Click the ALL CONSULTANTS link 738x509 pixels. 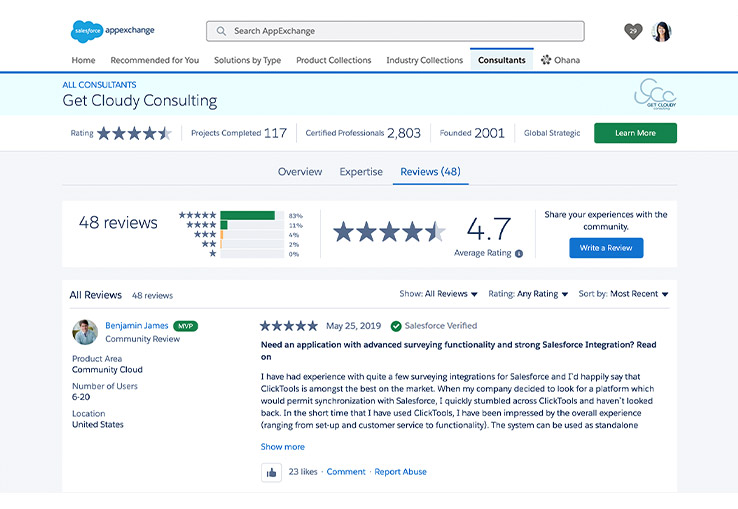pyautogui.click(x=99, y=85)
